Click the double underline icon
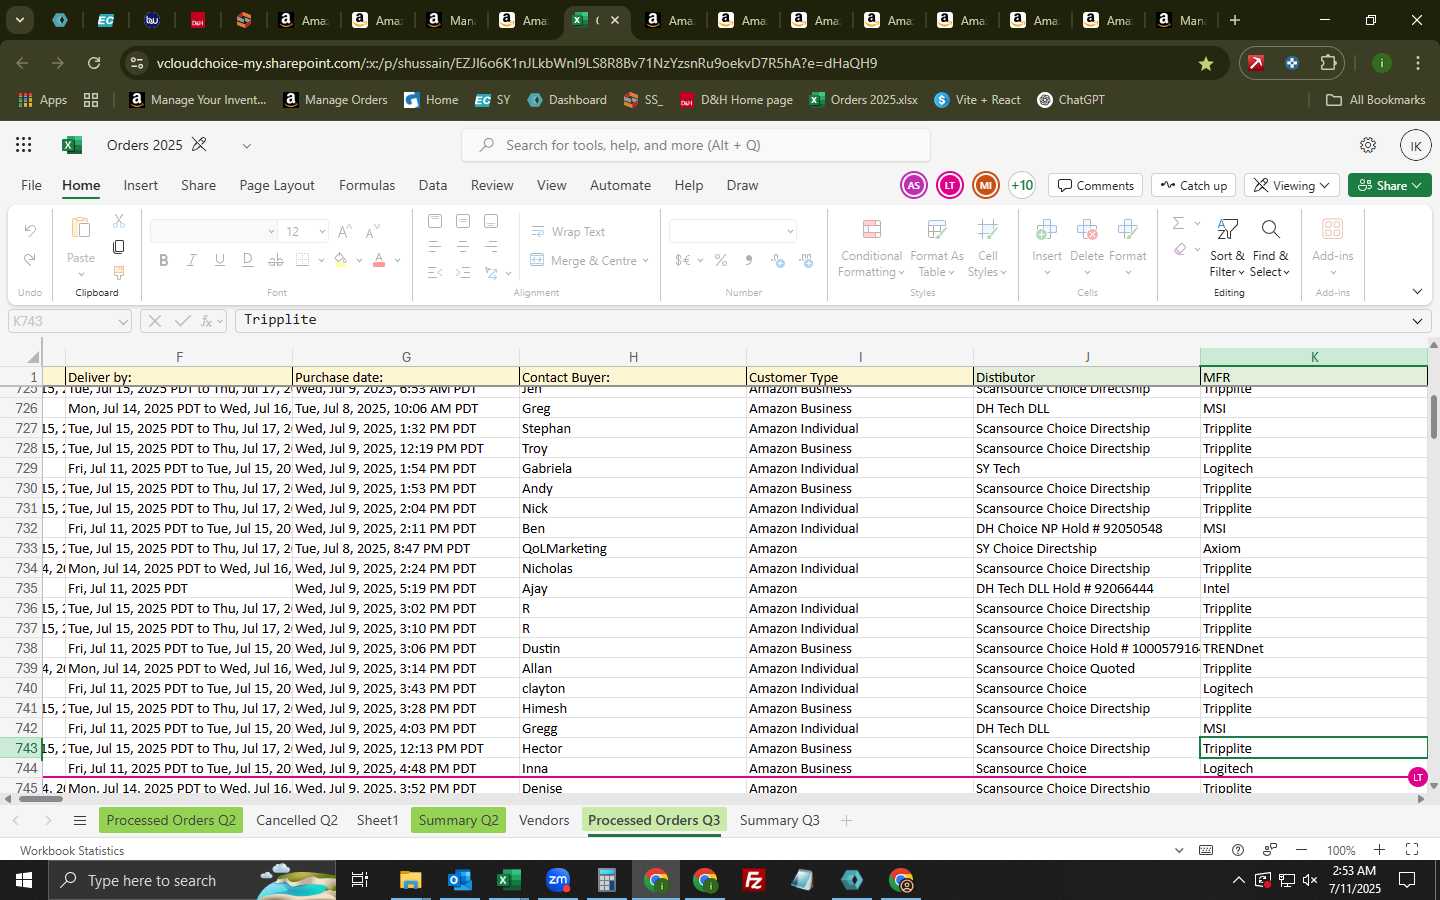The image size is (1440, 900). 248,260
